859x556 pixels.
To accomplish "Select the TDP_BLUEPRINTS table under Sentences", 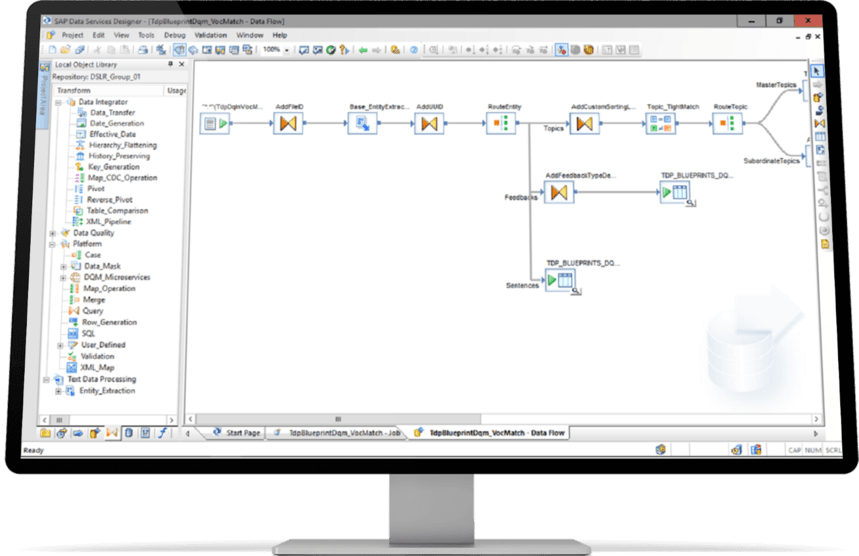I will pyautogui.click(x=560, y=282).
